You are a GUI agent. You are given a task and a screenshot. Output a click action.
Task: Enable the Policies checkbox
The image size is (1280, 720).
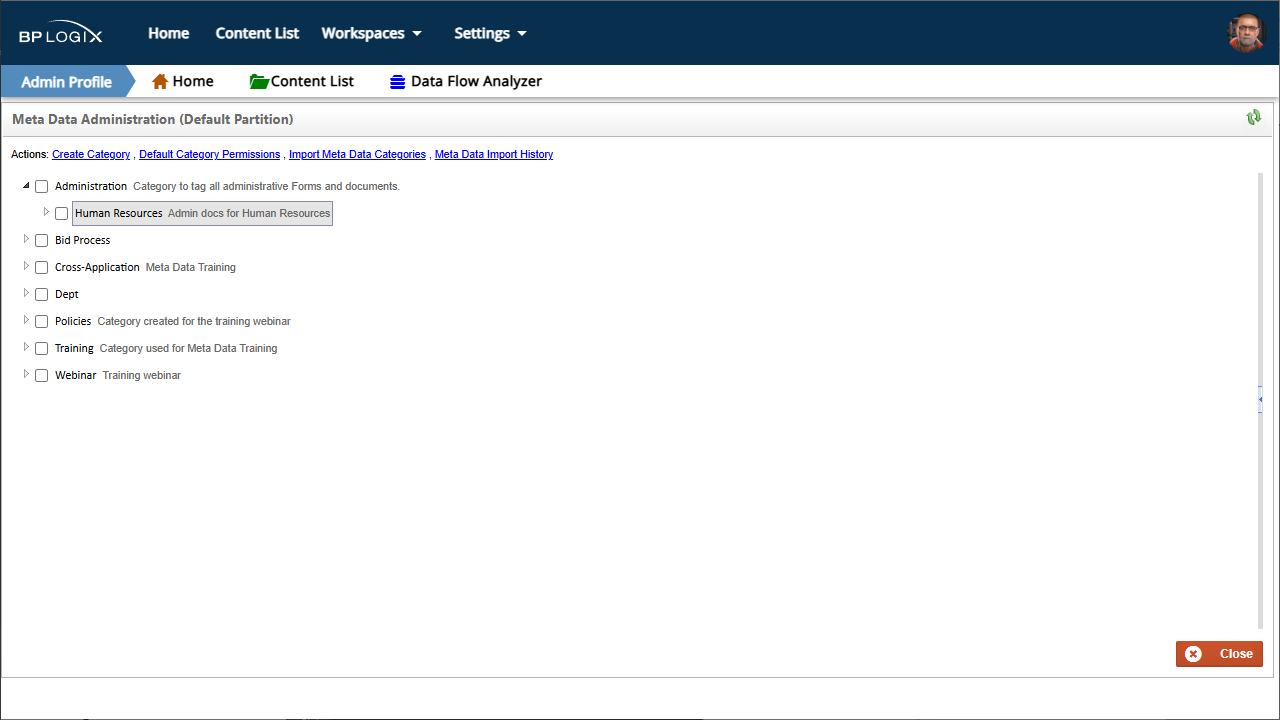42,322
